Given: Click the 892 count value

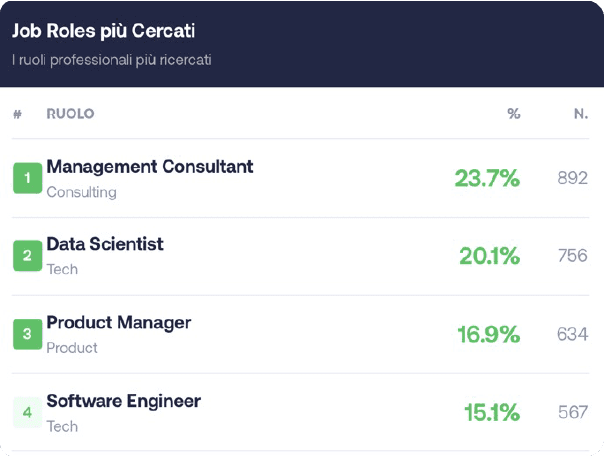Looking at the screenshot, I should click(572, 179).
